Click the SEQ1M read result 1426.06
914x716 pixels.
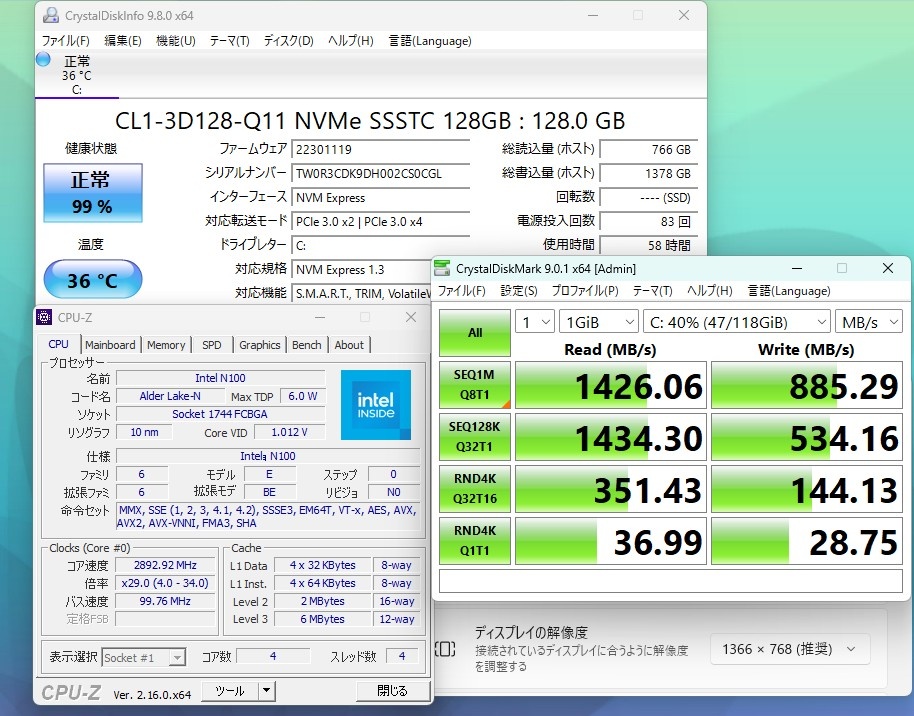pos(611,385)
